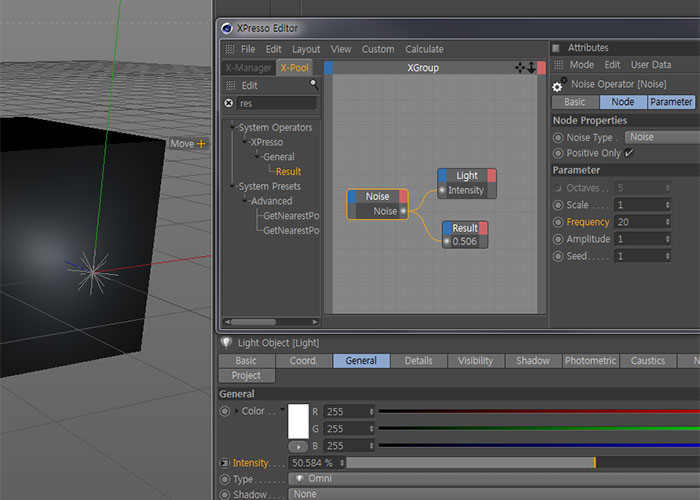Screen dimensions: 700x500
Task: Select the light object gizmo in viewport
Action: click(x=93, y=272)
